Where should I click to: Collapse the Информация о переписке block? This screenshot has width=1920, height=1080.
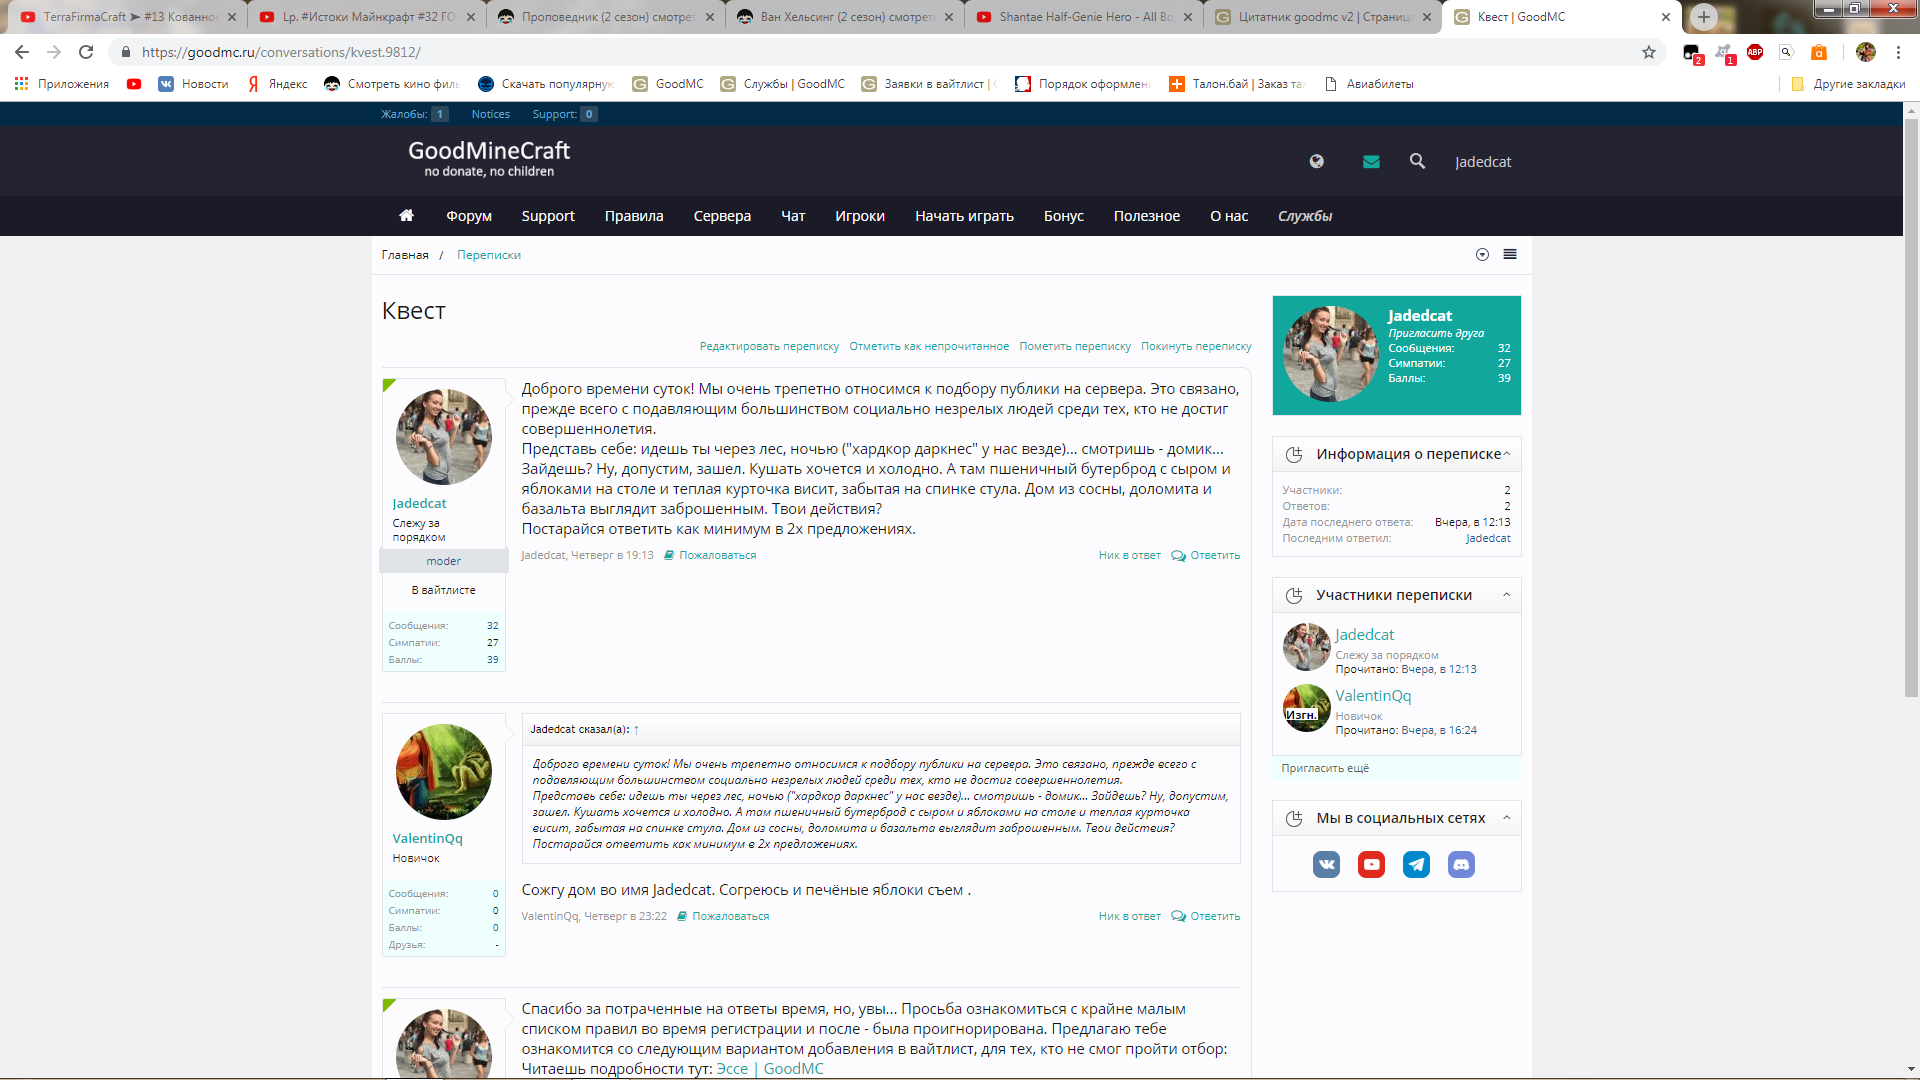pyautogui.click(x=1506, y=454)
